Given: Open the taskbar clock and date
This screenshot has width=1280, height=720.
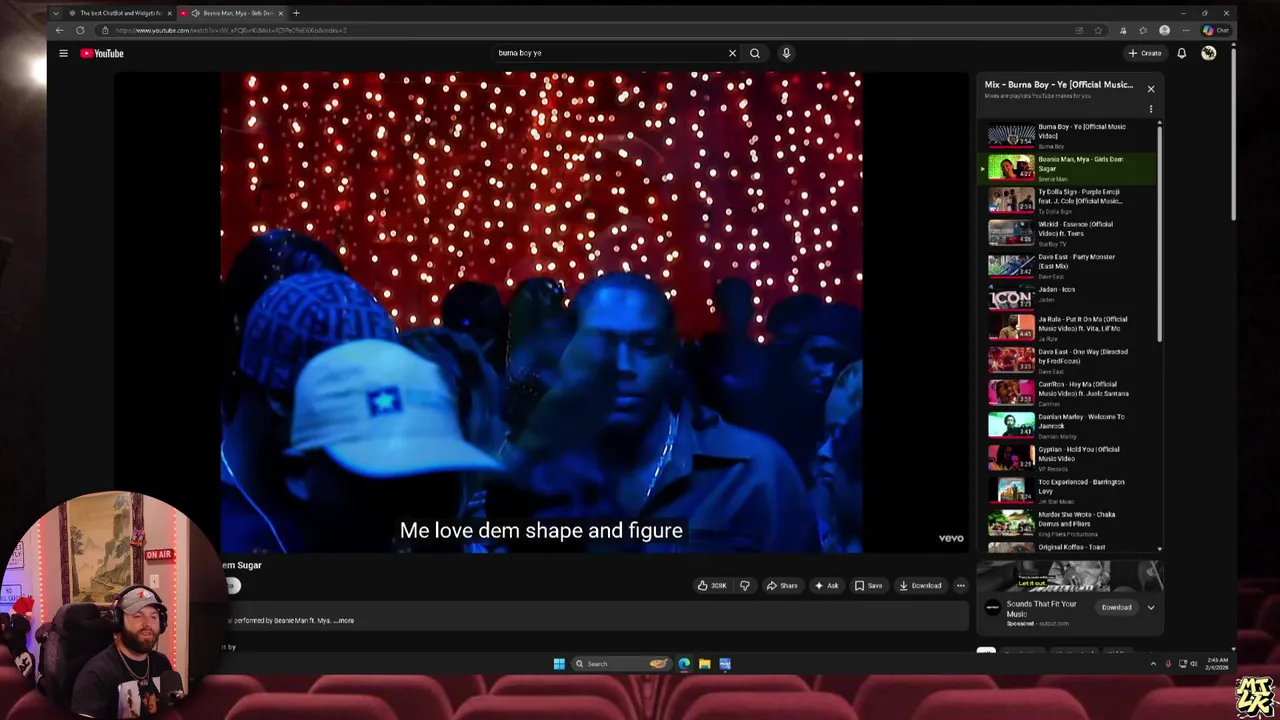Looking at the screenshot, I should click(1217, 663).
